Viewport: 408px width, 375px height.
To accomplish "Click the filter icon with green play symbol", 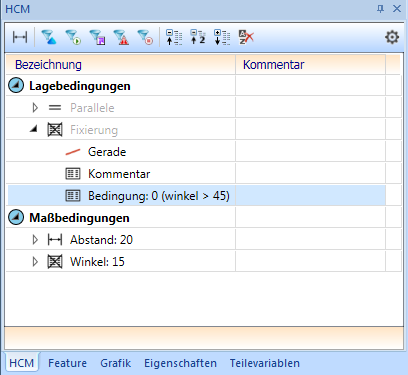I will click(x=73, y=37).
